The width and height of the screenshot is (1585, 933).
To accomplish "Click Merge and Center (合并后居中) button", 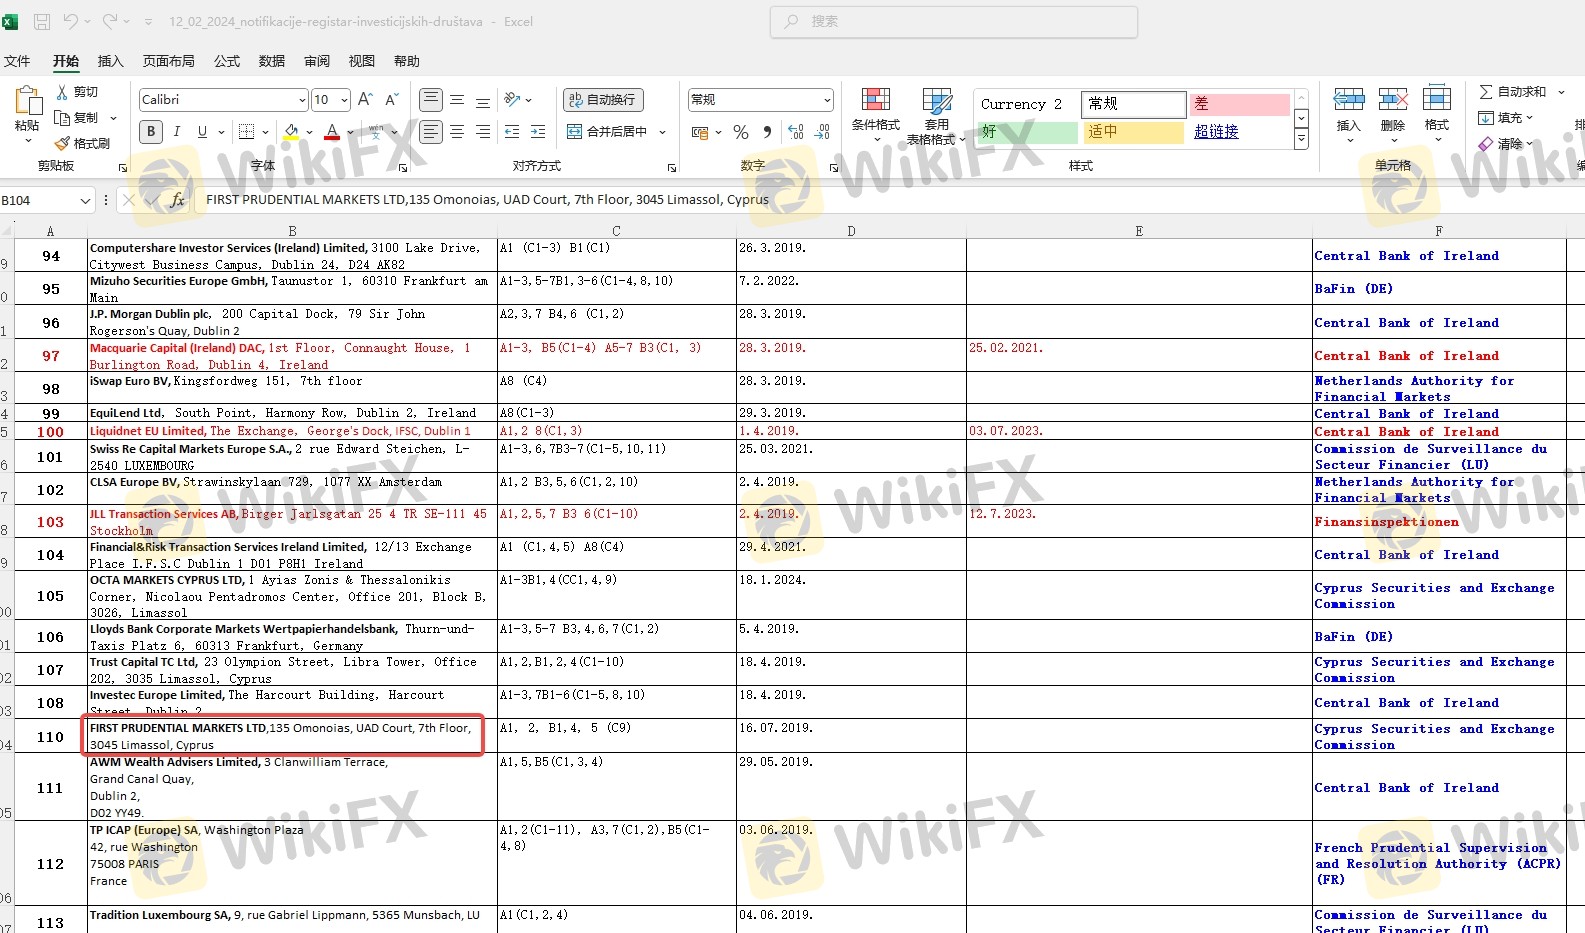I will (x=608, y=132).
